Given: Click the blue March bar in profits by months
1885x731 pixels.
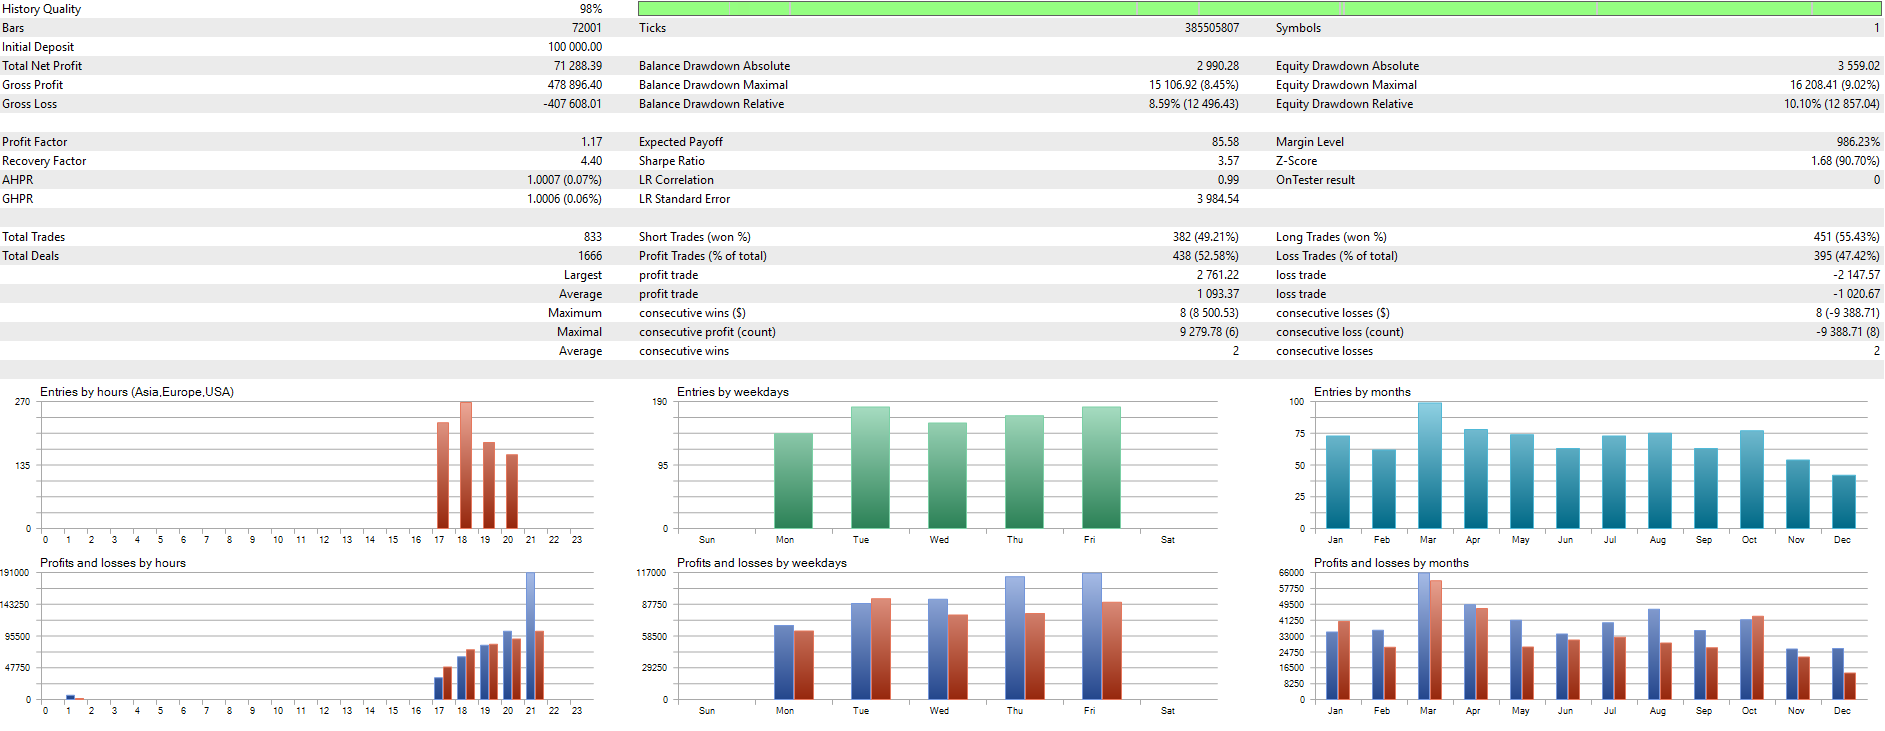Looking at the screenshot, I should click(1423, 635).
